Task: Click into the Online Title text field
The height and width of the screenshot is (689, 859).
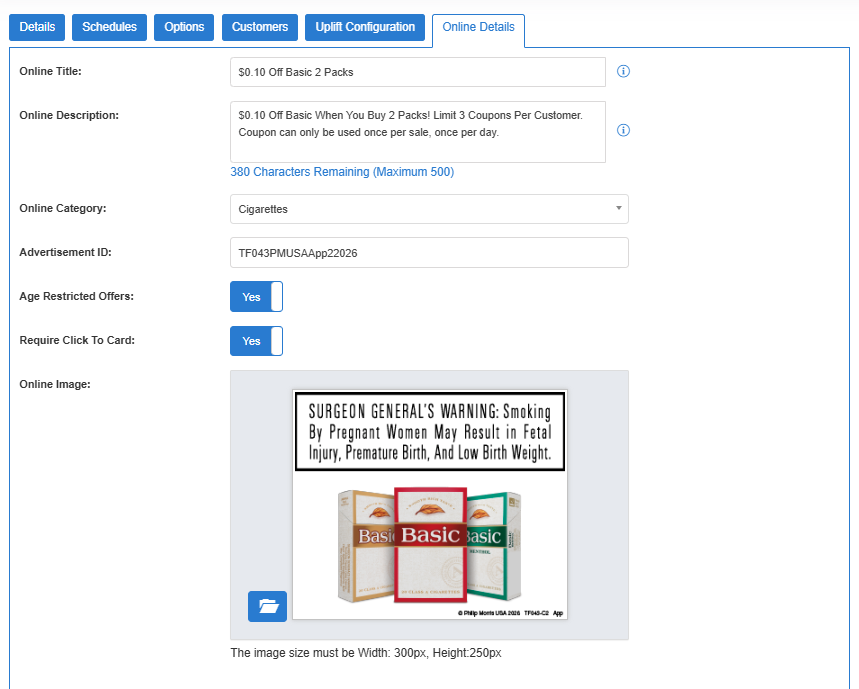Action: click(x=417, y=72)
